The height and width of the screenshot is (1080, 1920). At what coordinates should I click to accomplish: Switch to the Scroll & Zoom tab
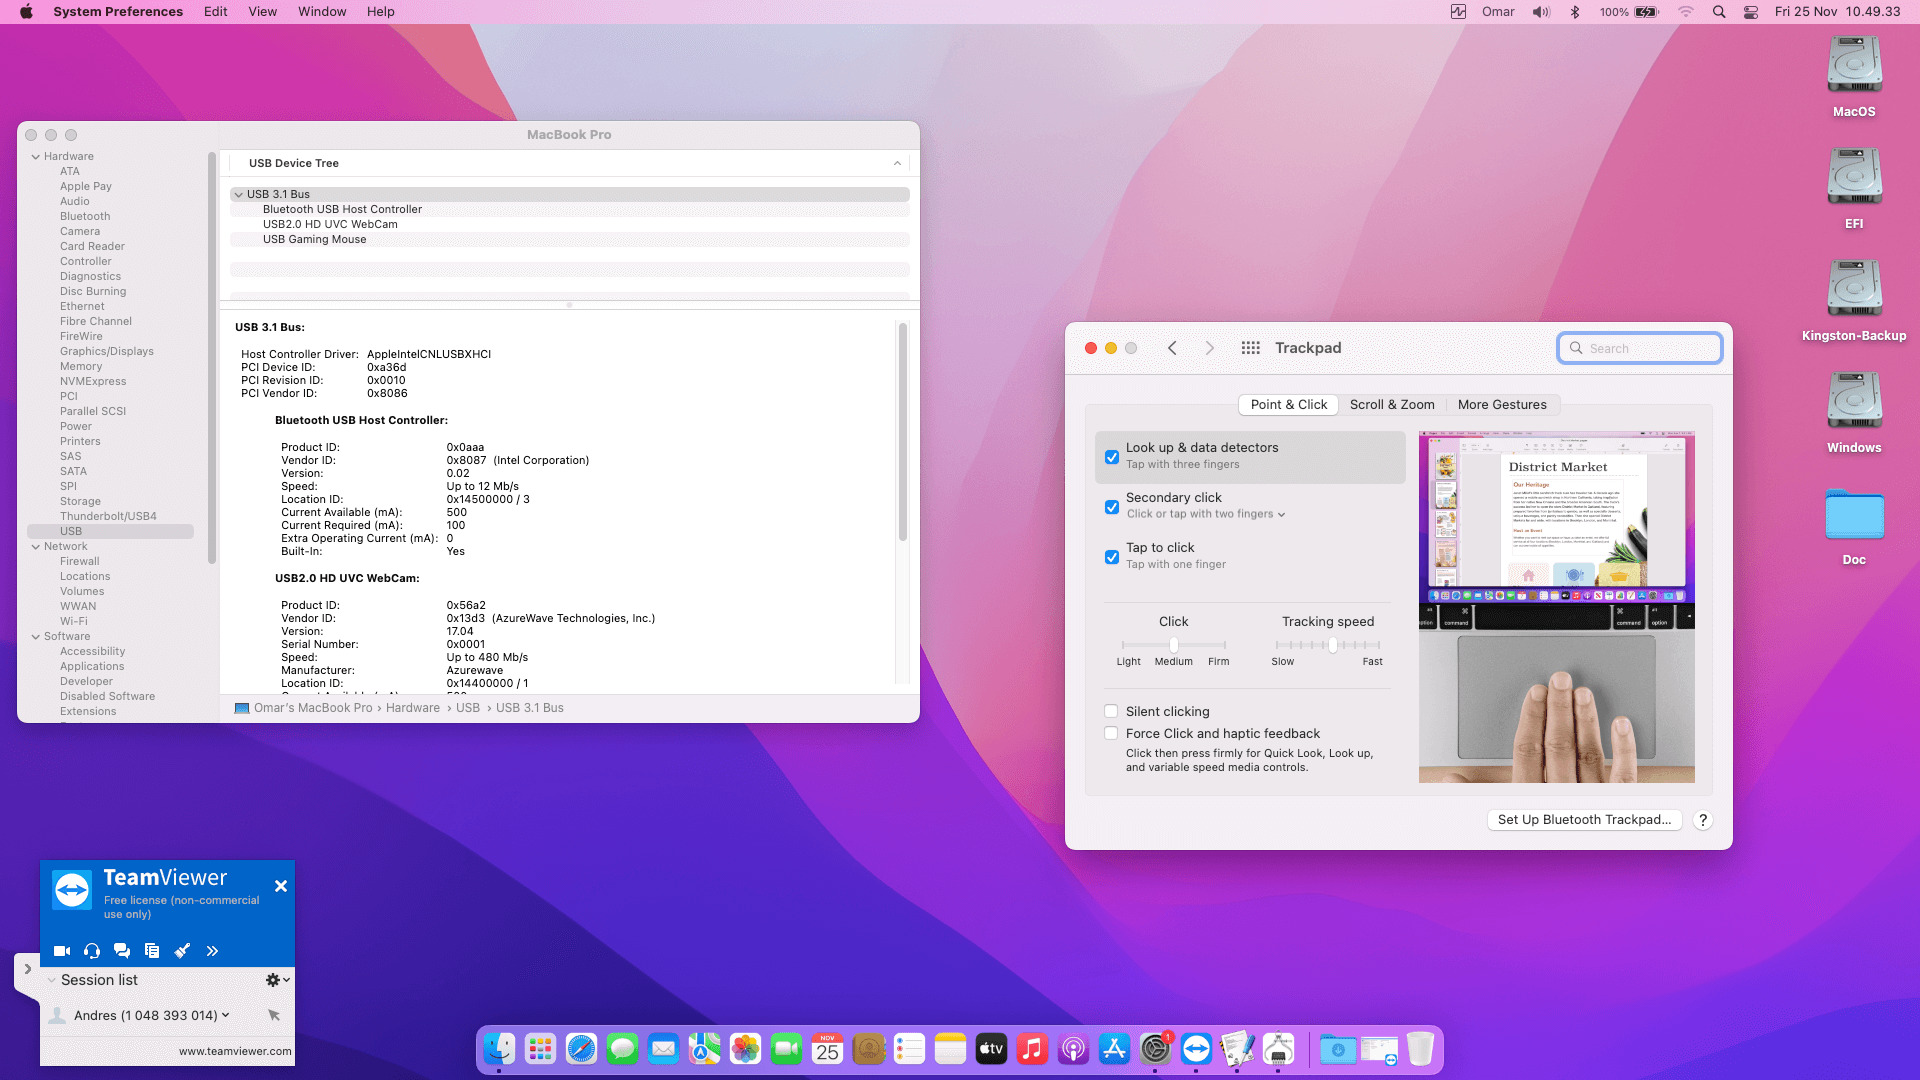[x=1392, y=405]
